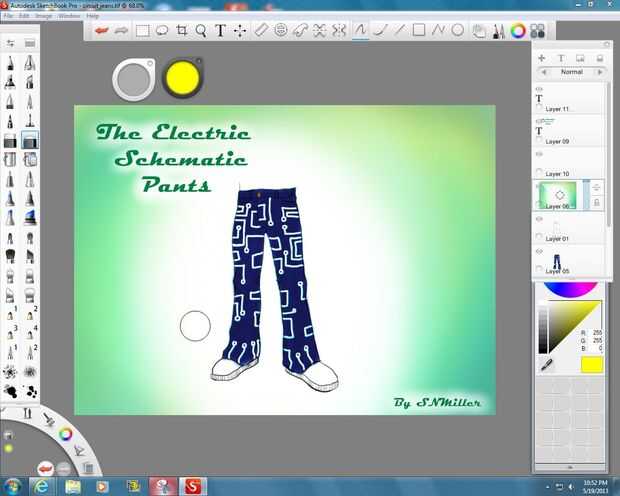Image resolution: width=620 pixels, height=496 pixels.
Task: Click the yellow current color swatch
Action: point(592,365)
